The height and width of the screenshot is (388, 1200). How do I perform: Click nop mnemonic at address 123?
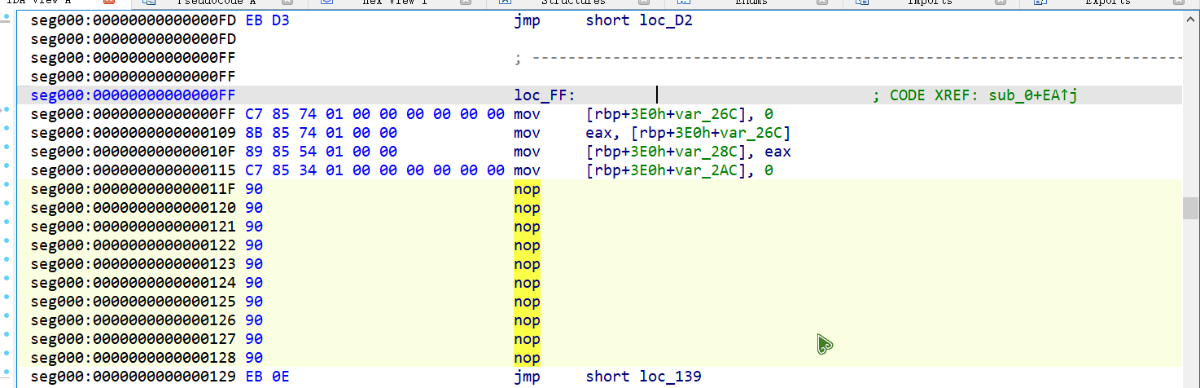[526, 264]
